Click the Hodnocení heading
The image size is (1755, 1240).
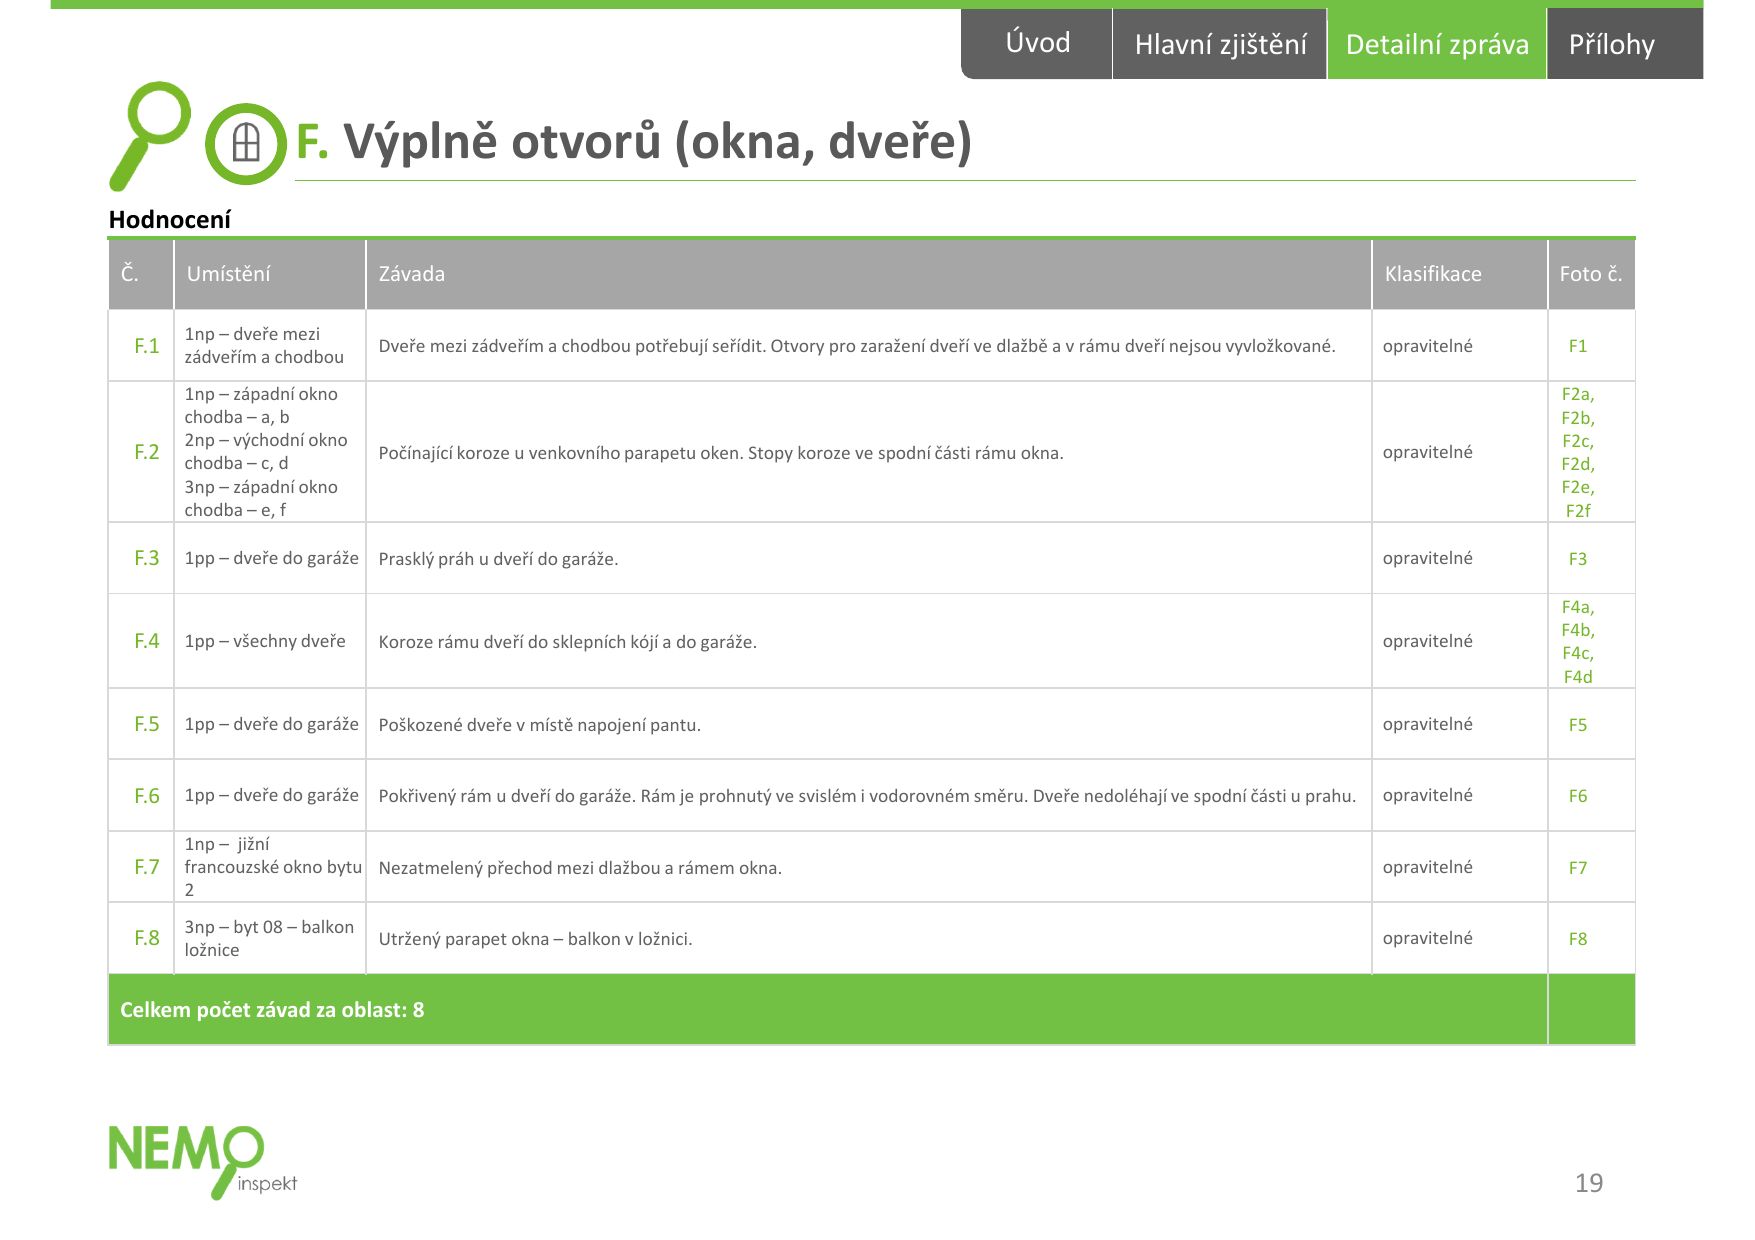pos(169,220)
